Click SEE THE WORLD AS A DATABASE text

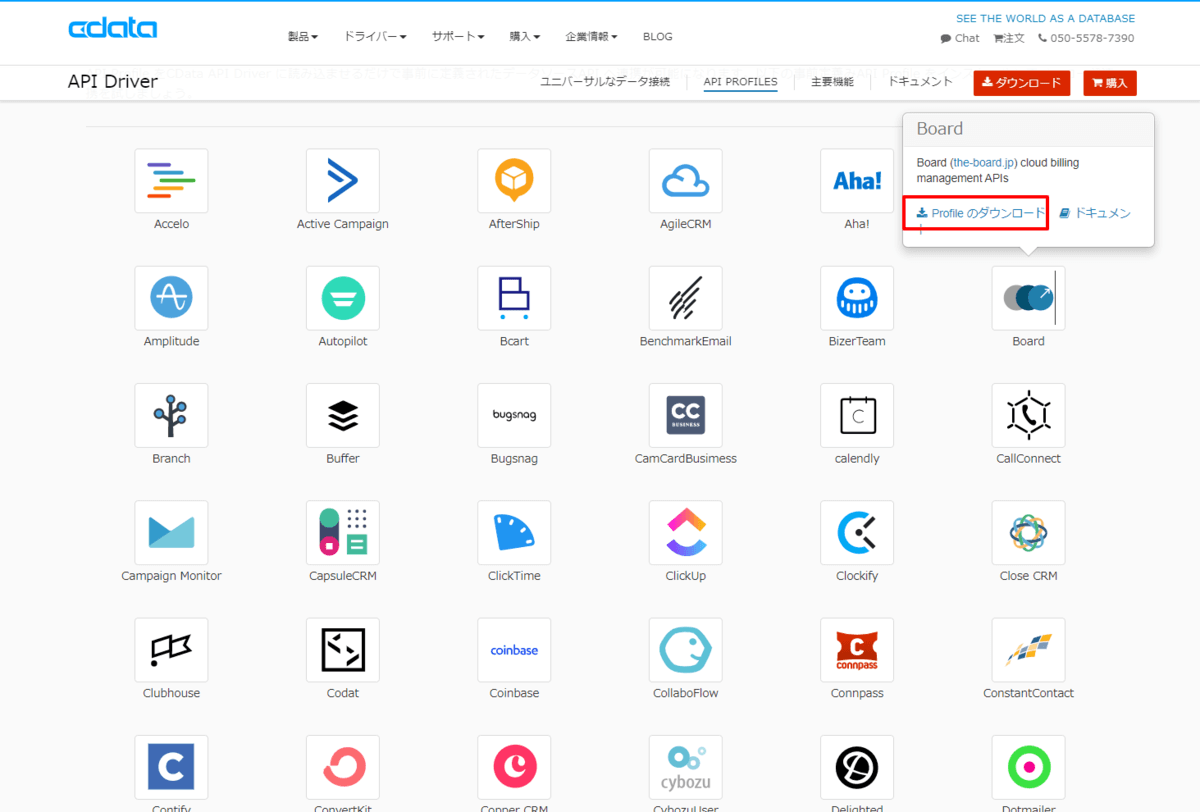point(1045,18)
